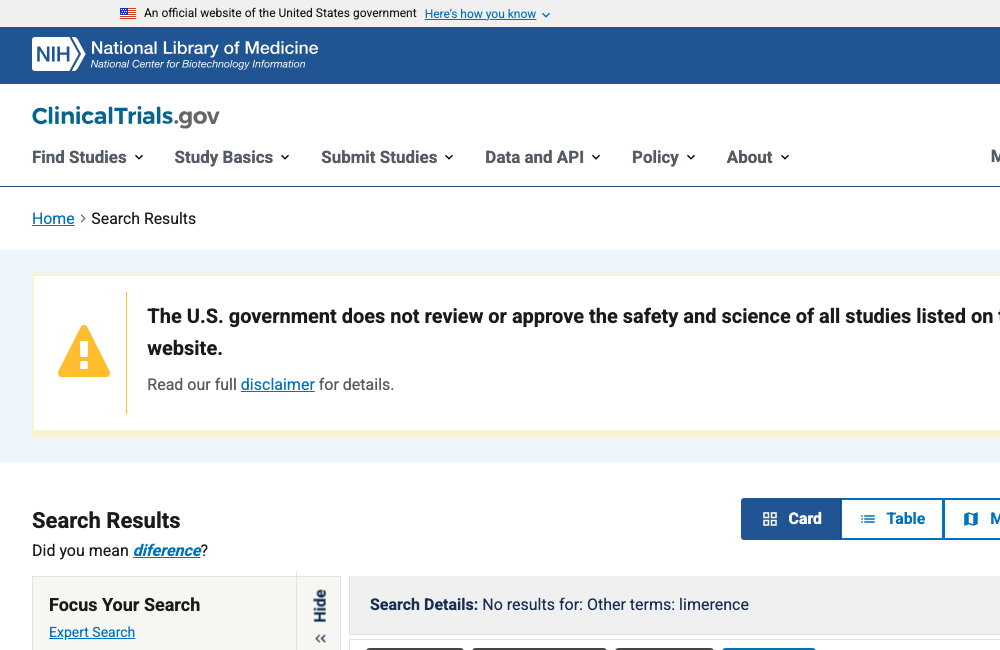
Task: Open the Find Studies menu
Action: [88, 158]
